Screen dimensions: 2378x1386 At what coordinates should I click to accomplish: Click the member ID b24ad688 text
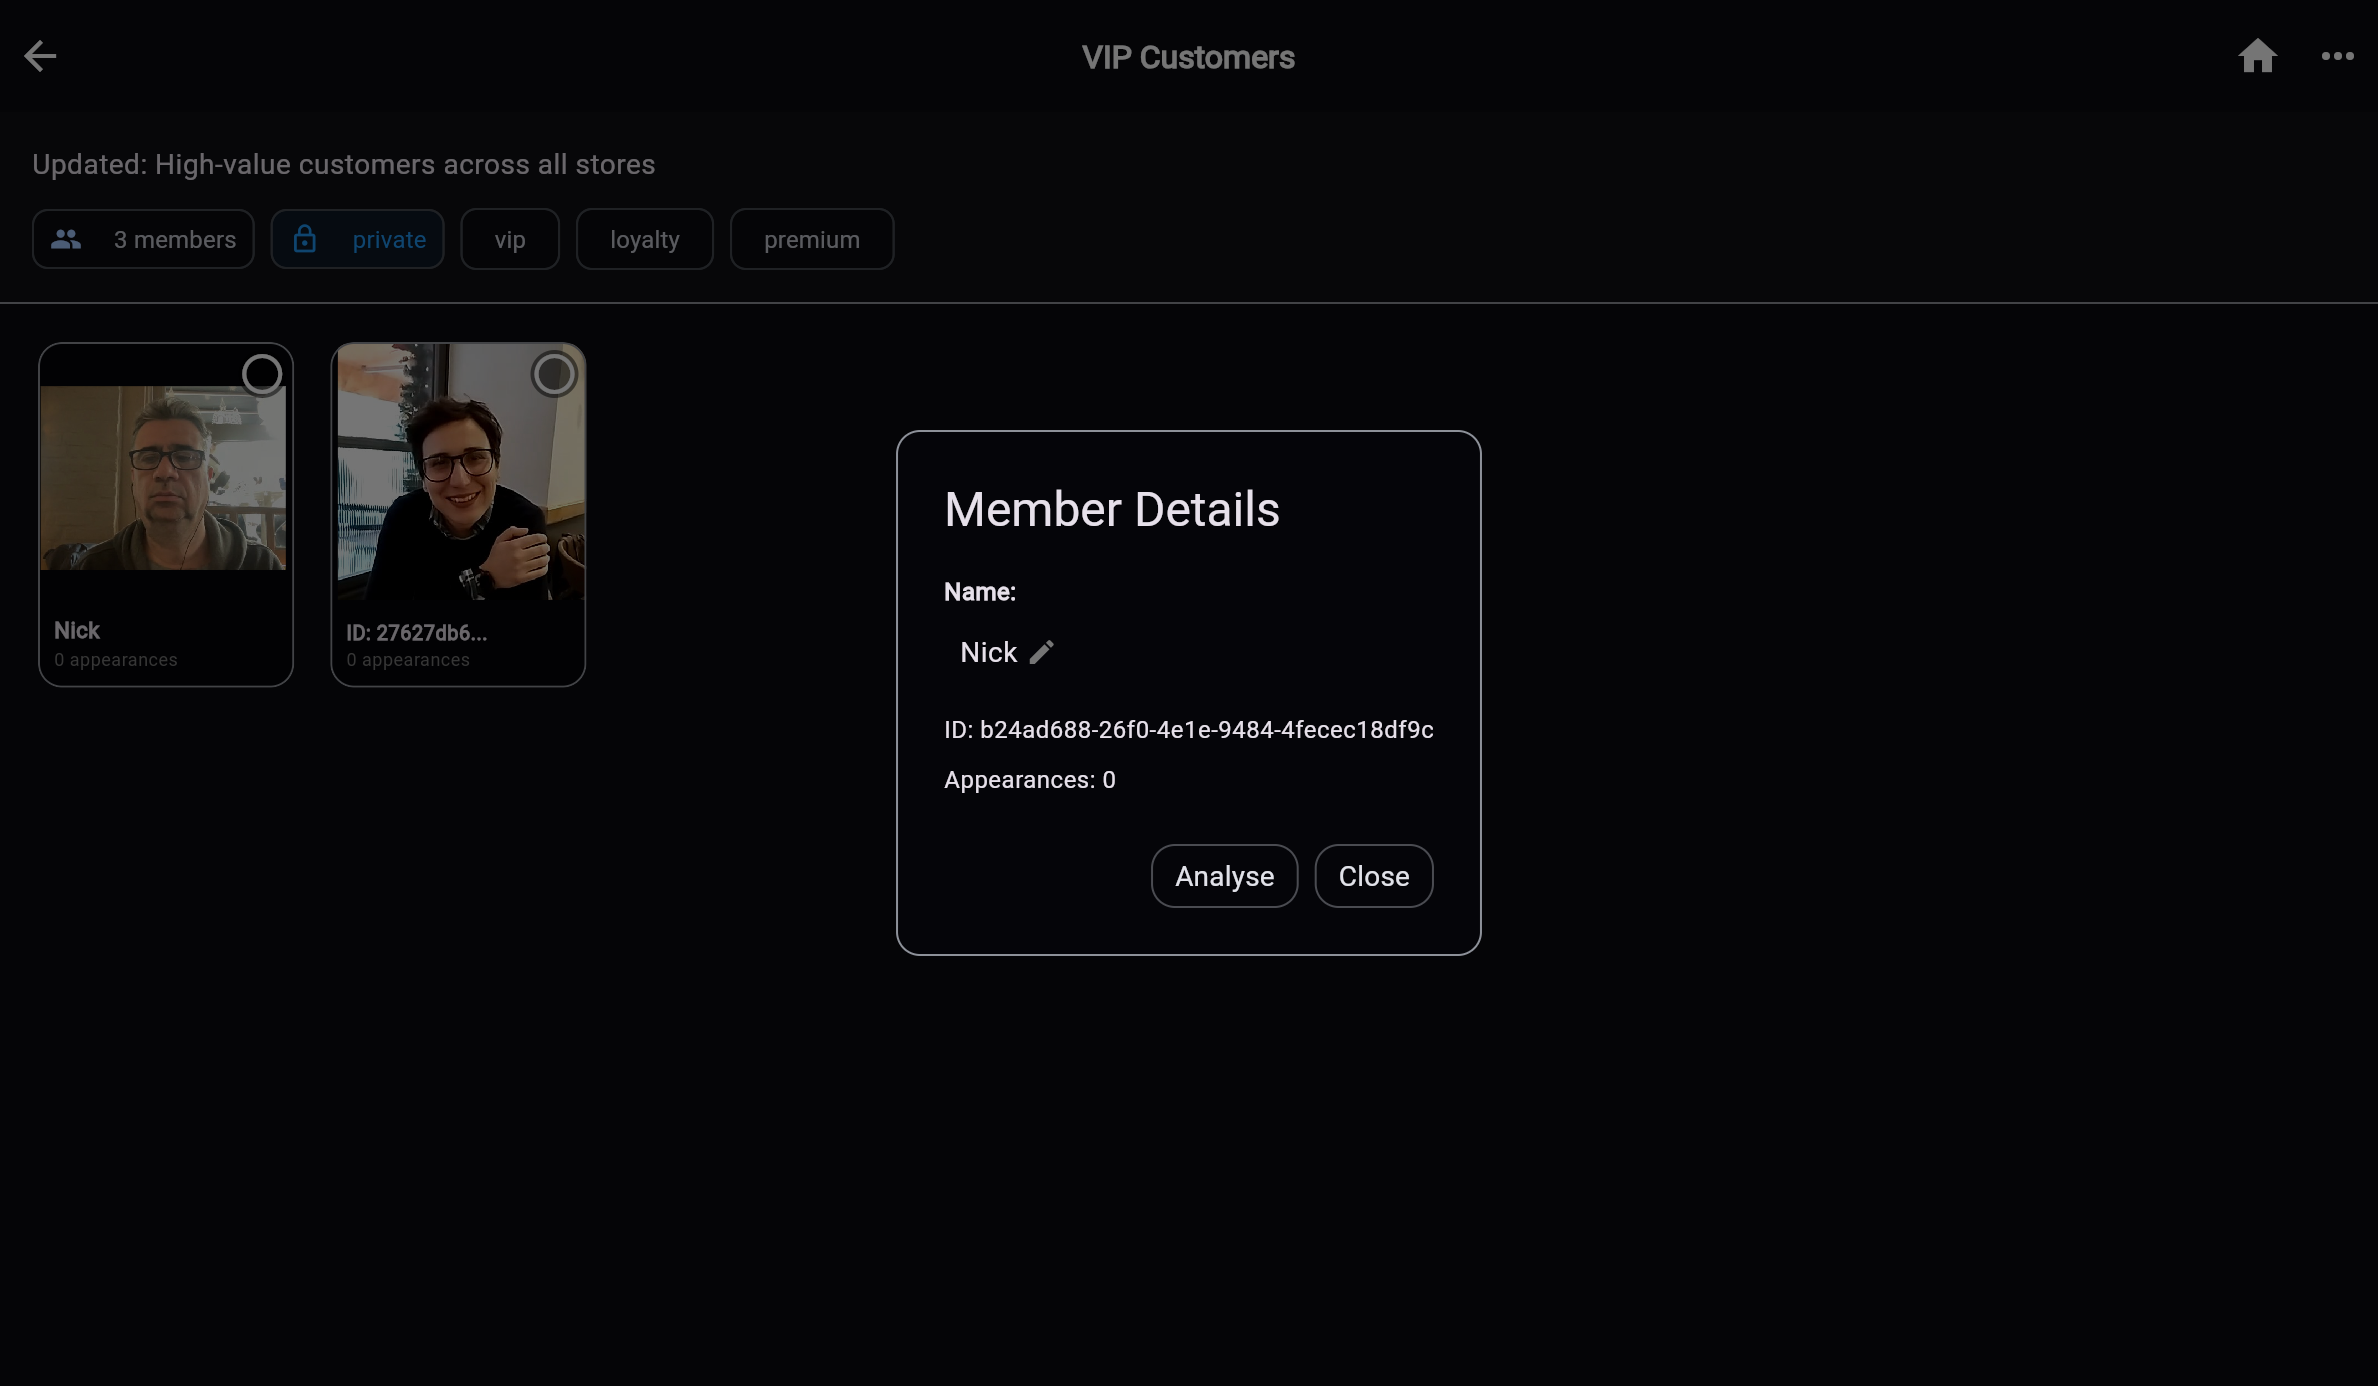pos(1188,730)
